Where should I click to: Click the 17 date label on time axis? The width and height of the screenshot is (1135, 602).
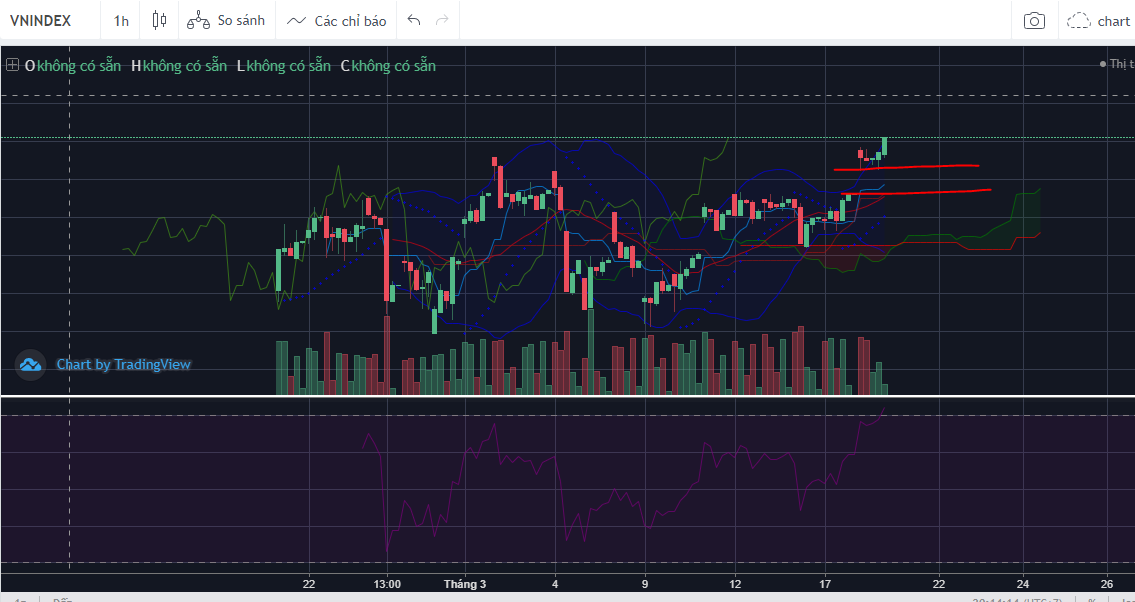click(826, 584)
